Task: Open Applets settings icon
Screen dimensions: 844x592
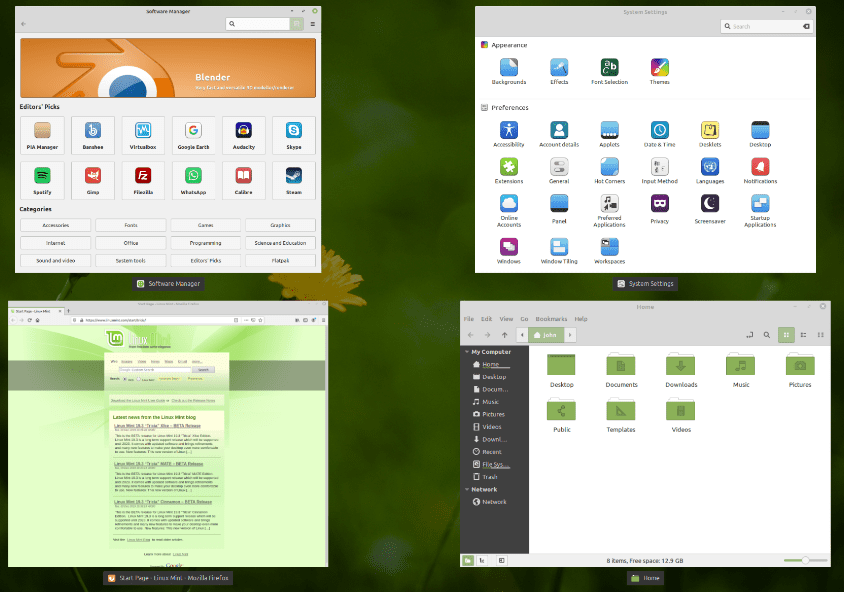Action: click(609, 135)
